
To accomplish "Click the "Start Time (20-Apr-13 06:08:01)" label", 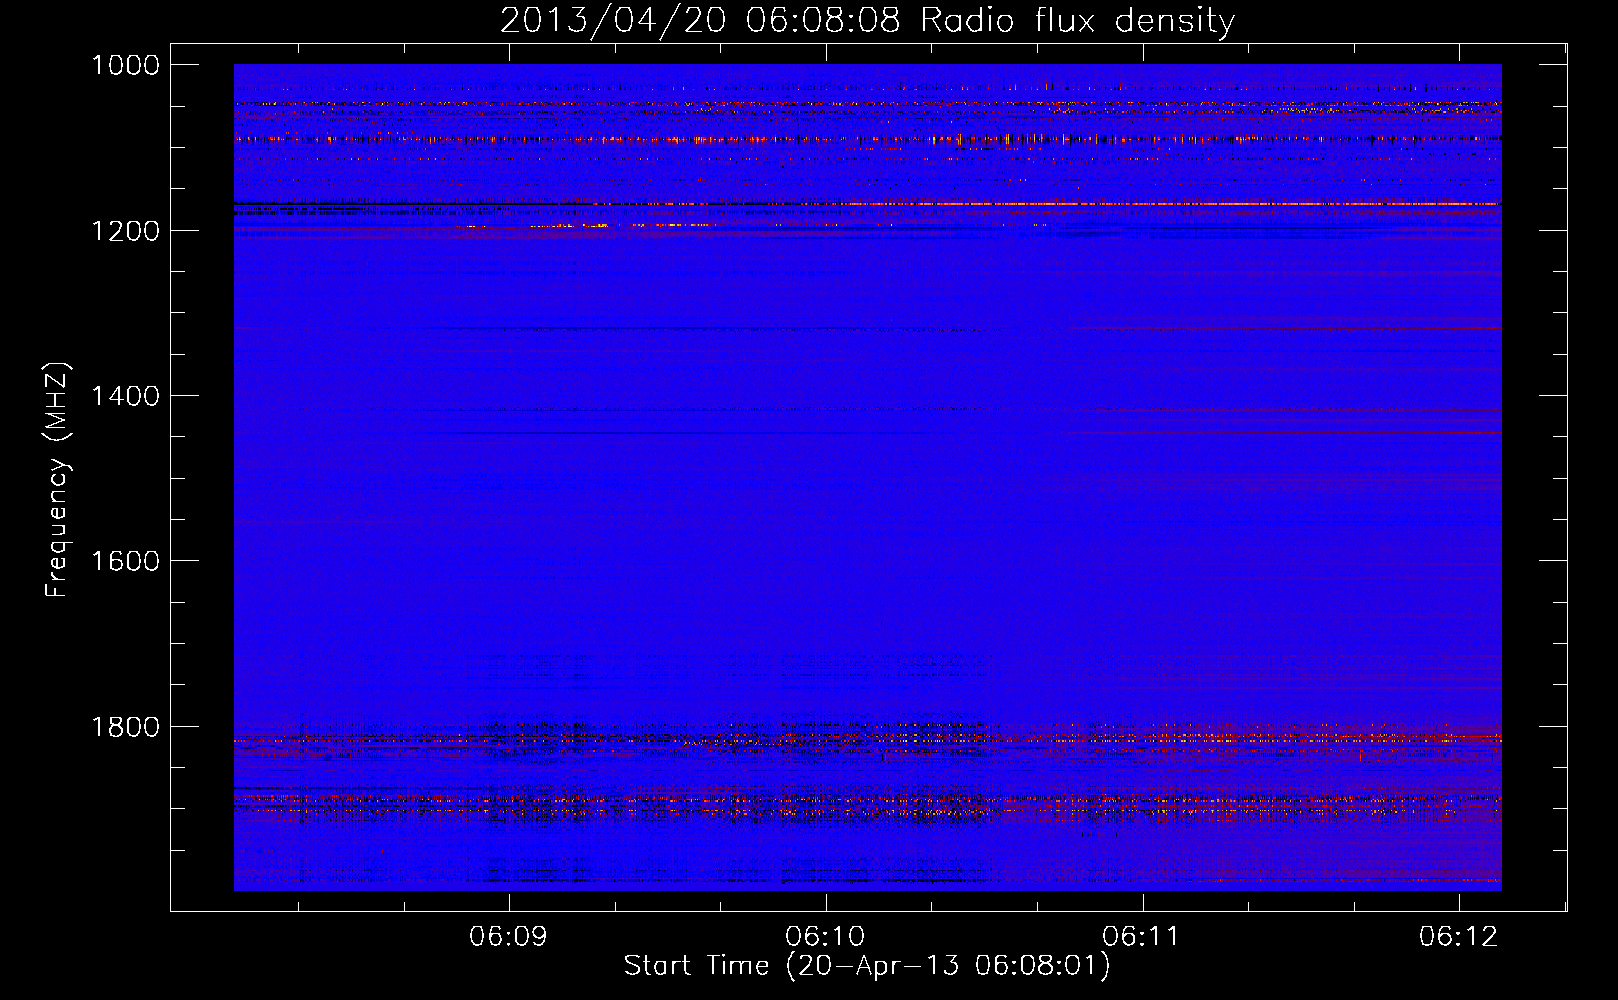I will tap(867, 966).
